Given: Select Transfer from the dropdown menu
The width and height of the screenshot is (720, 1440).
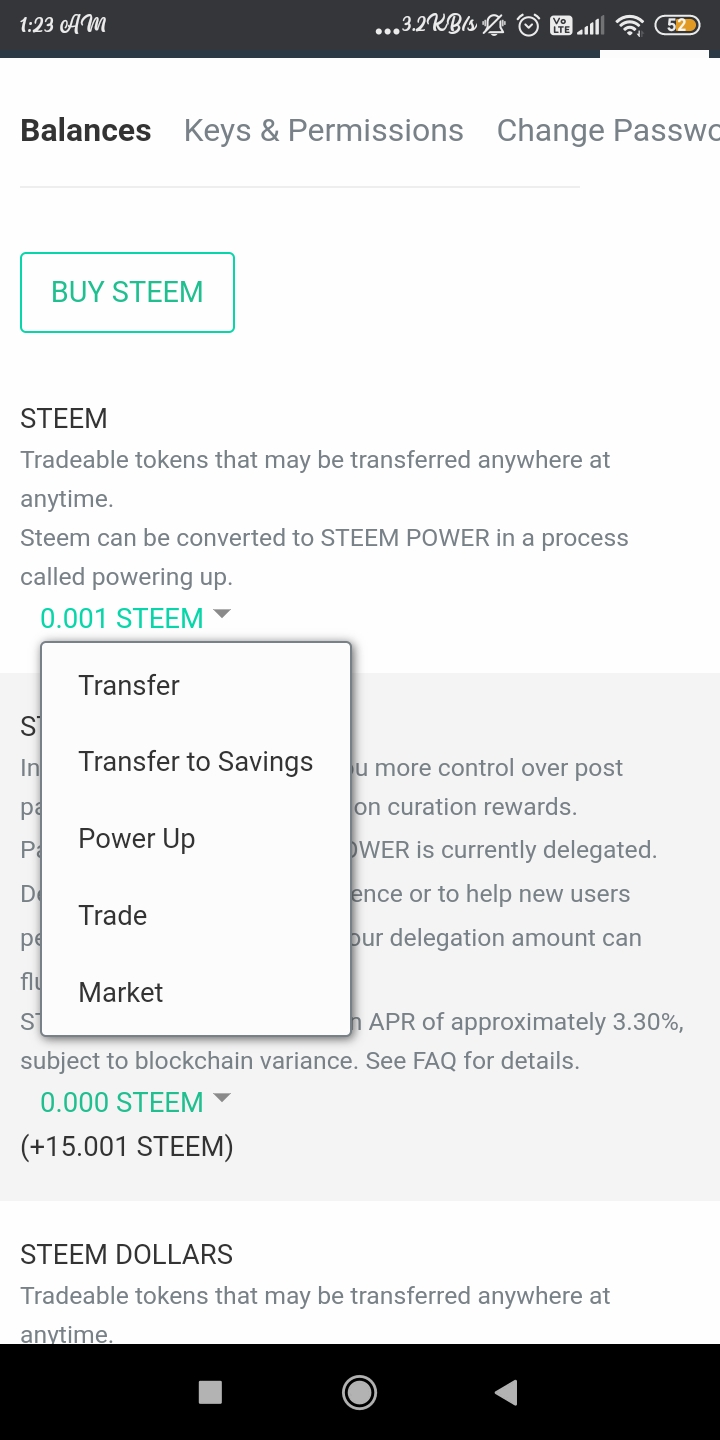Looking at the screenshot, I should (x=129, y=685).
